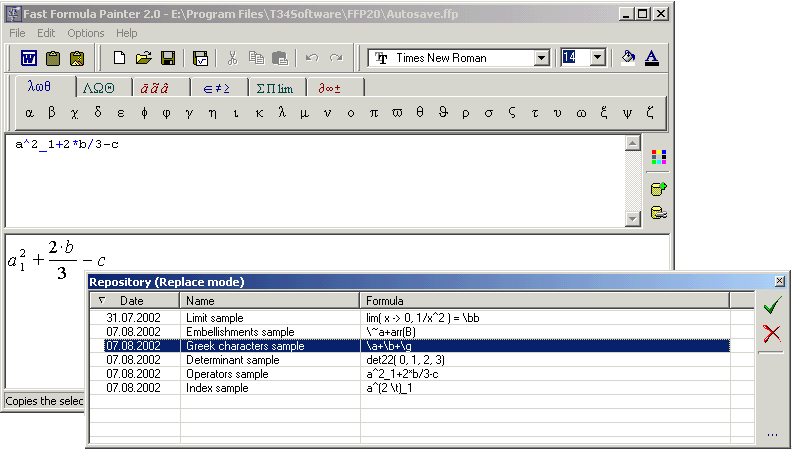Click the Formula column header
Viewport: 792px width, 451px height.
point(544,300)
